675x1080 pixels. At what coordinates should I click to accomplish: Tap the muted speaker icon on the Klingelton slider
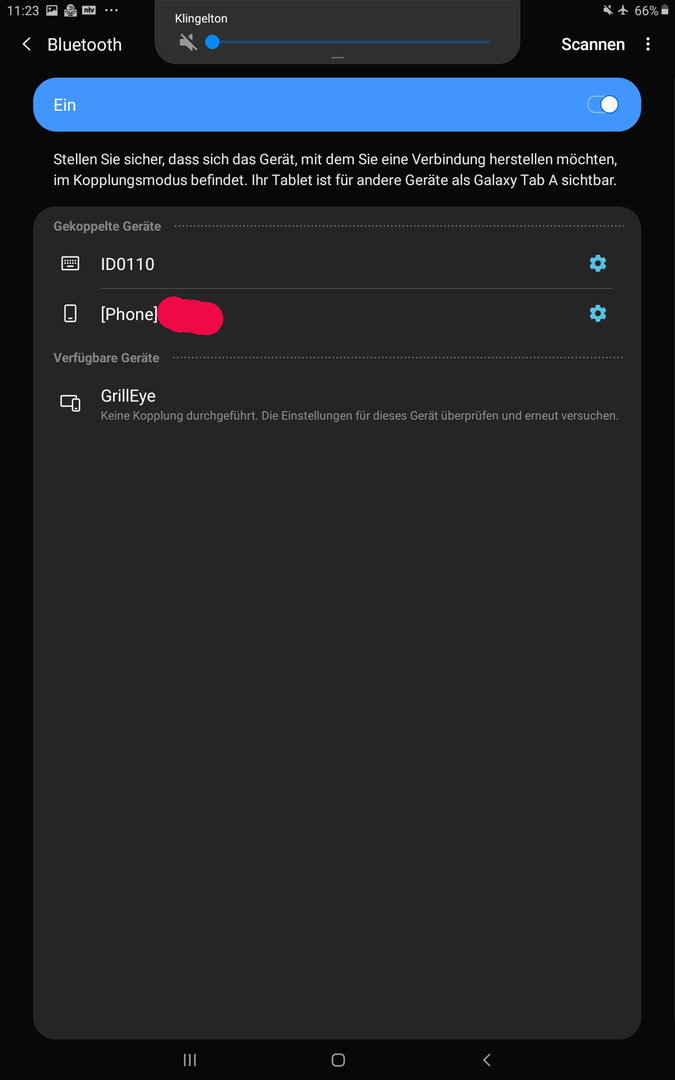pos(188,42)
